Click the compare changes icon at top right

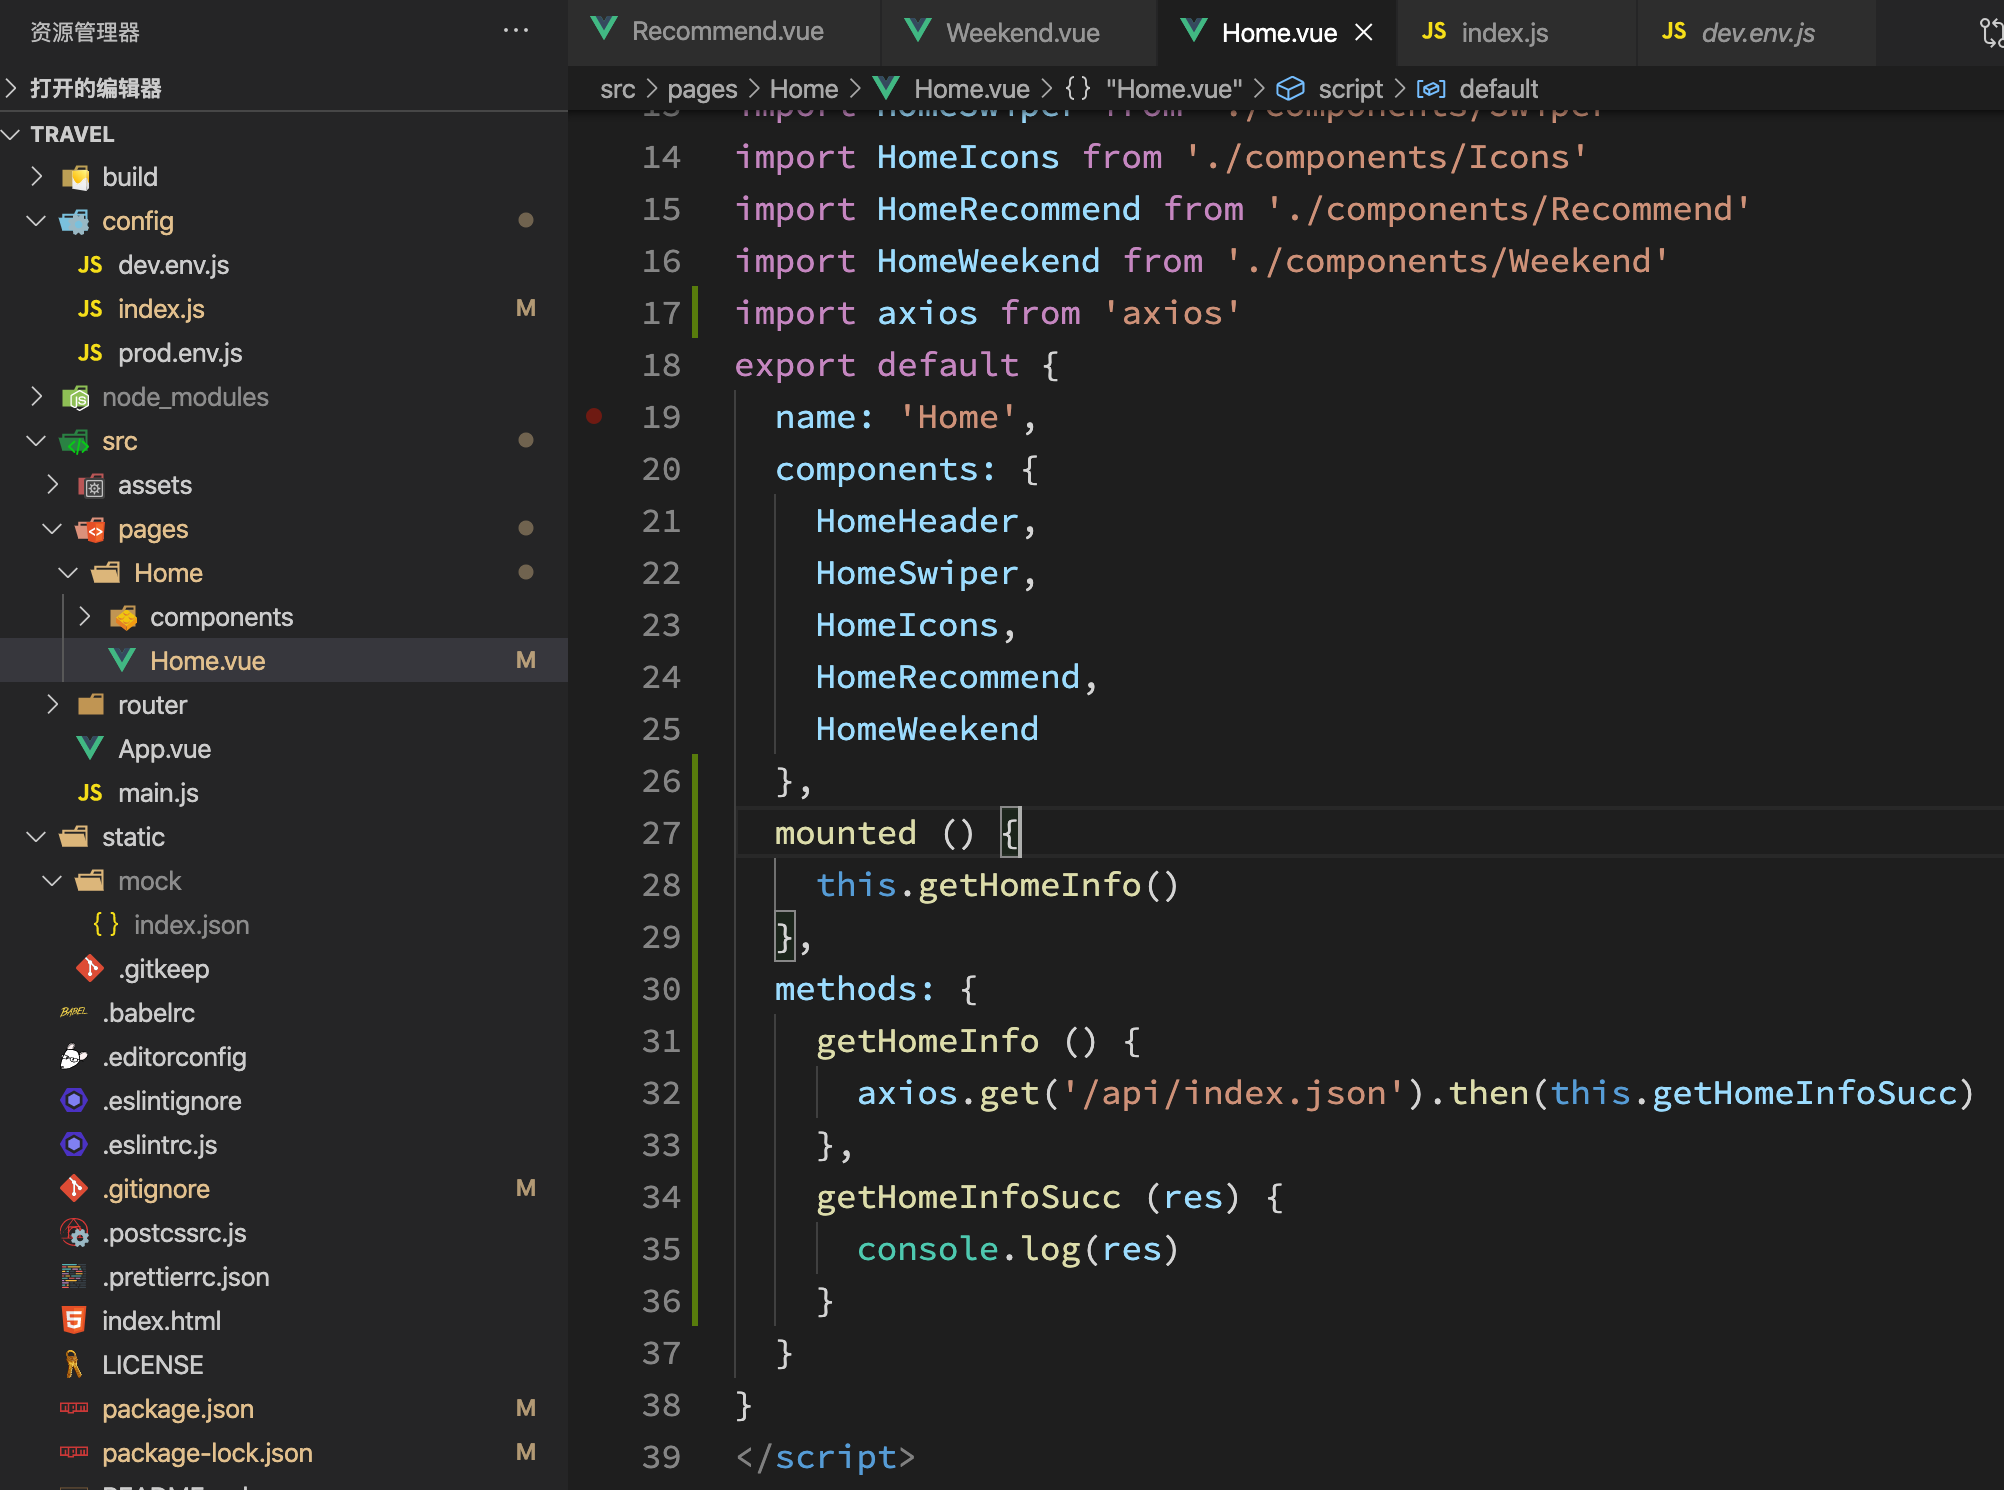click(x=1991, y=33)
